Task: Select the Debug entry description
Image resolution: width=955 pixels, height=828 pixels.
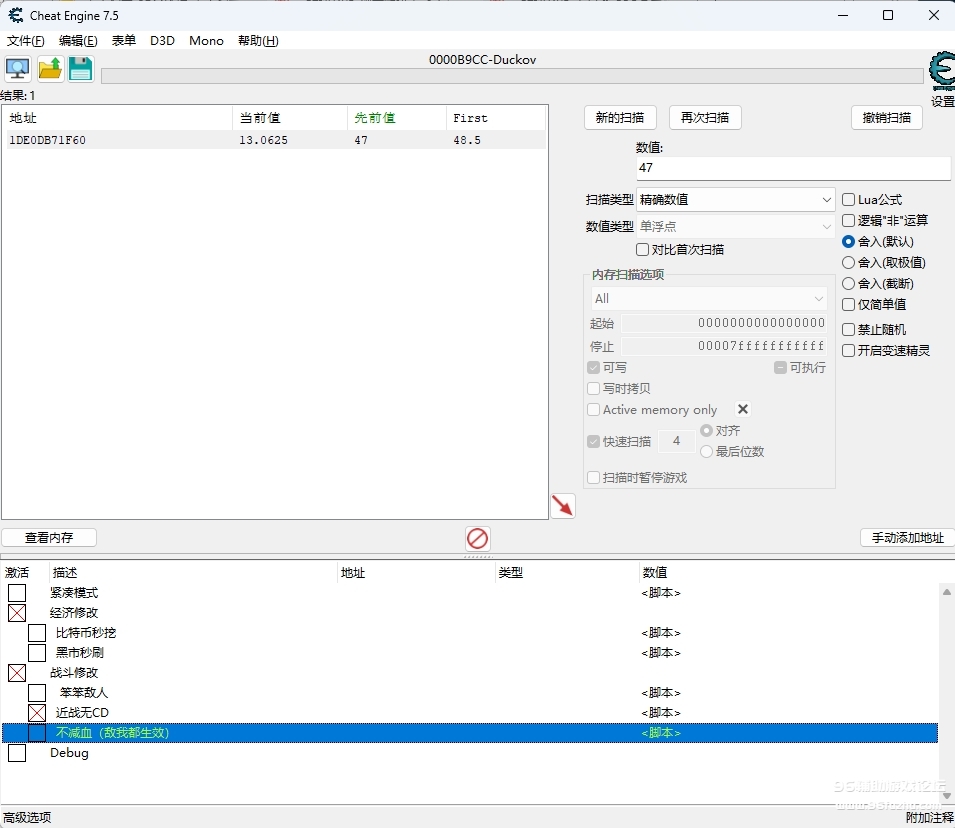Action: (69, 753)
